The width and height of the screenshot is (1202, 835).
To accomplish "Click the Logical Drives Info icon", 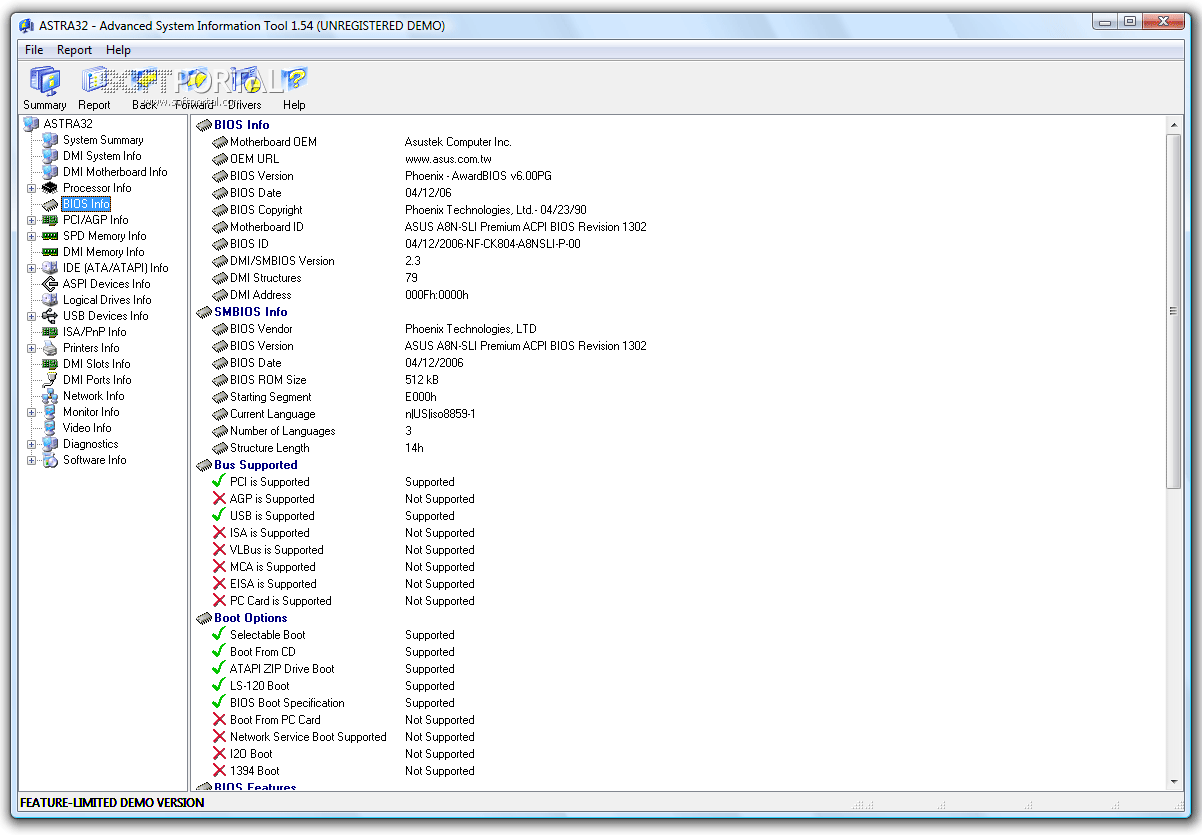I will click(x=50, y=300).
